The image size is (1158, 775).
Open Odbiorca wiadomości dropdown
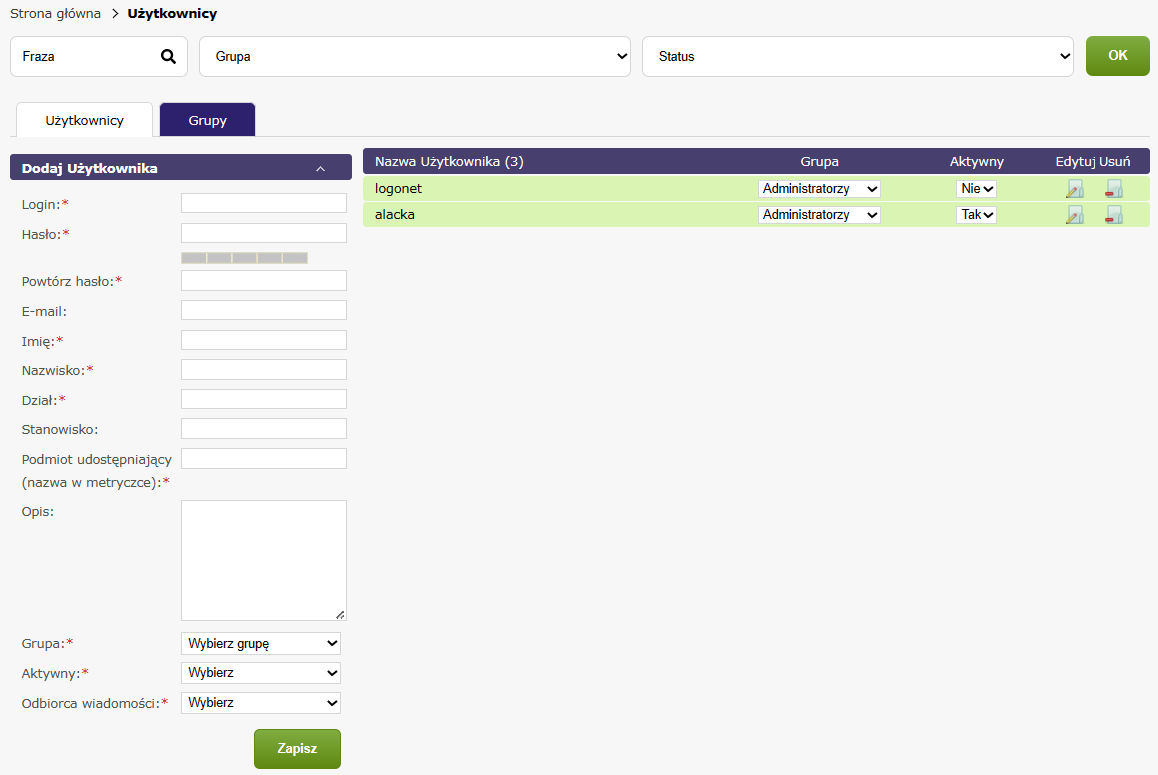click(x=261, y=703)
